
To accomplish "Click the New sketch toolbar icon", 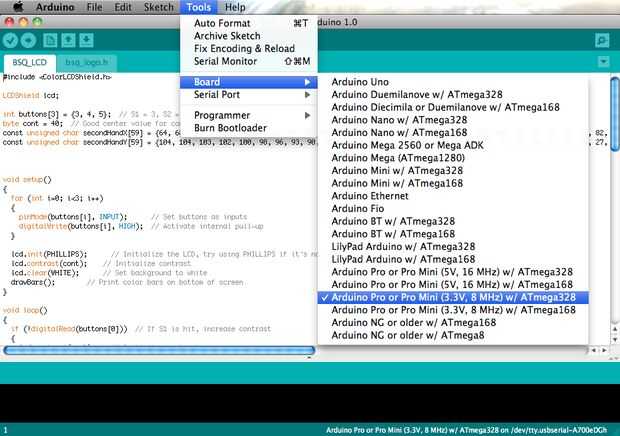I will point(50,40).
